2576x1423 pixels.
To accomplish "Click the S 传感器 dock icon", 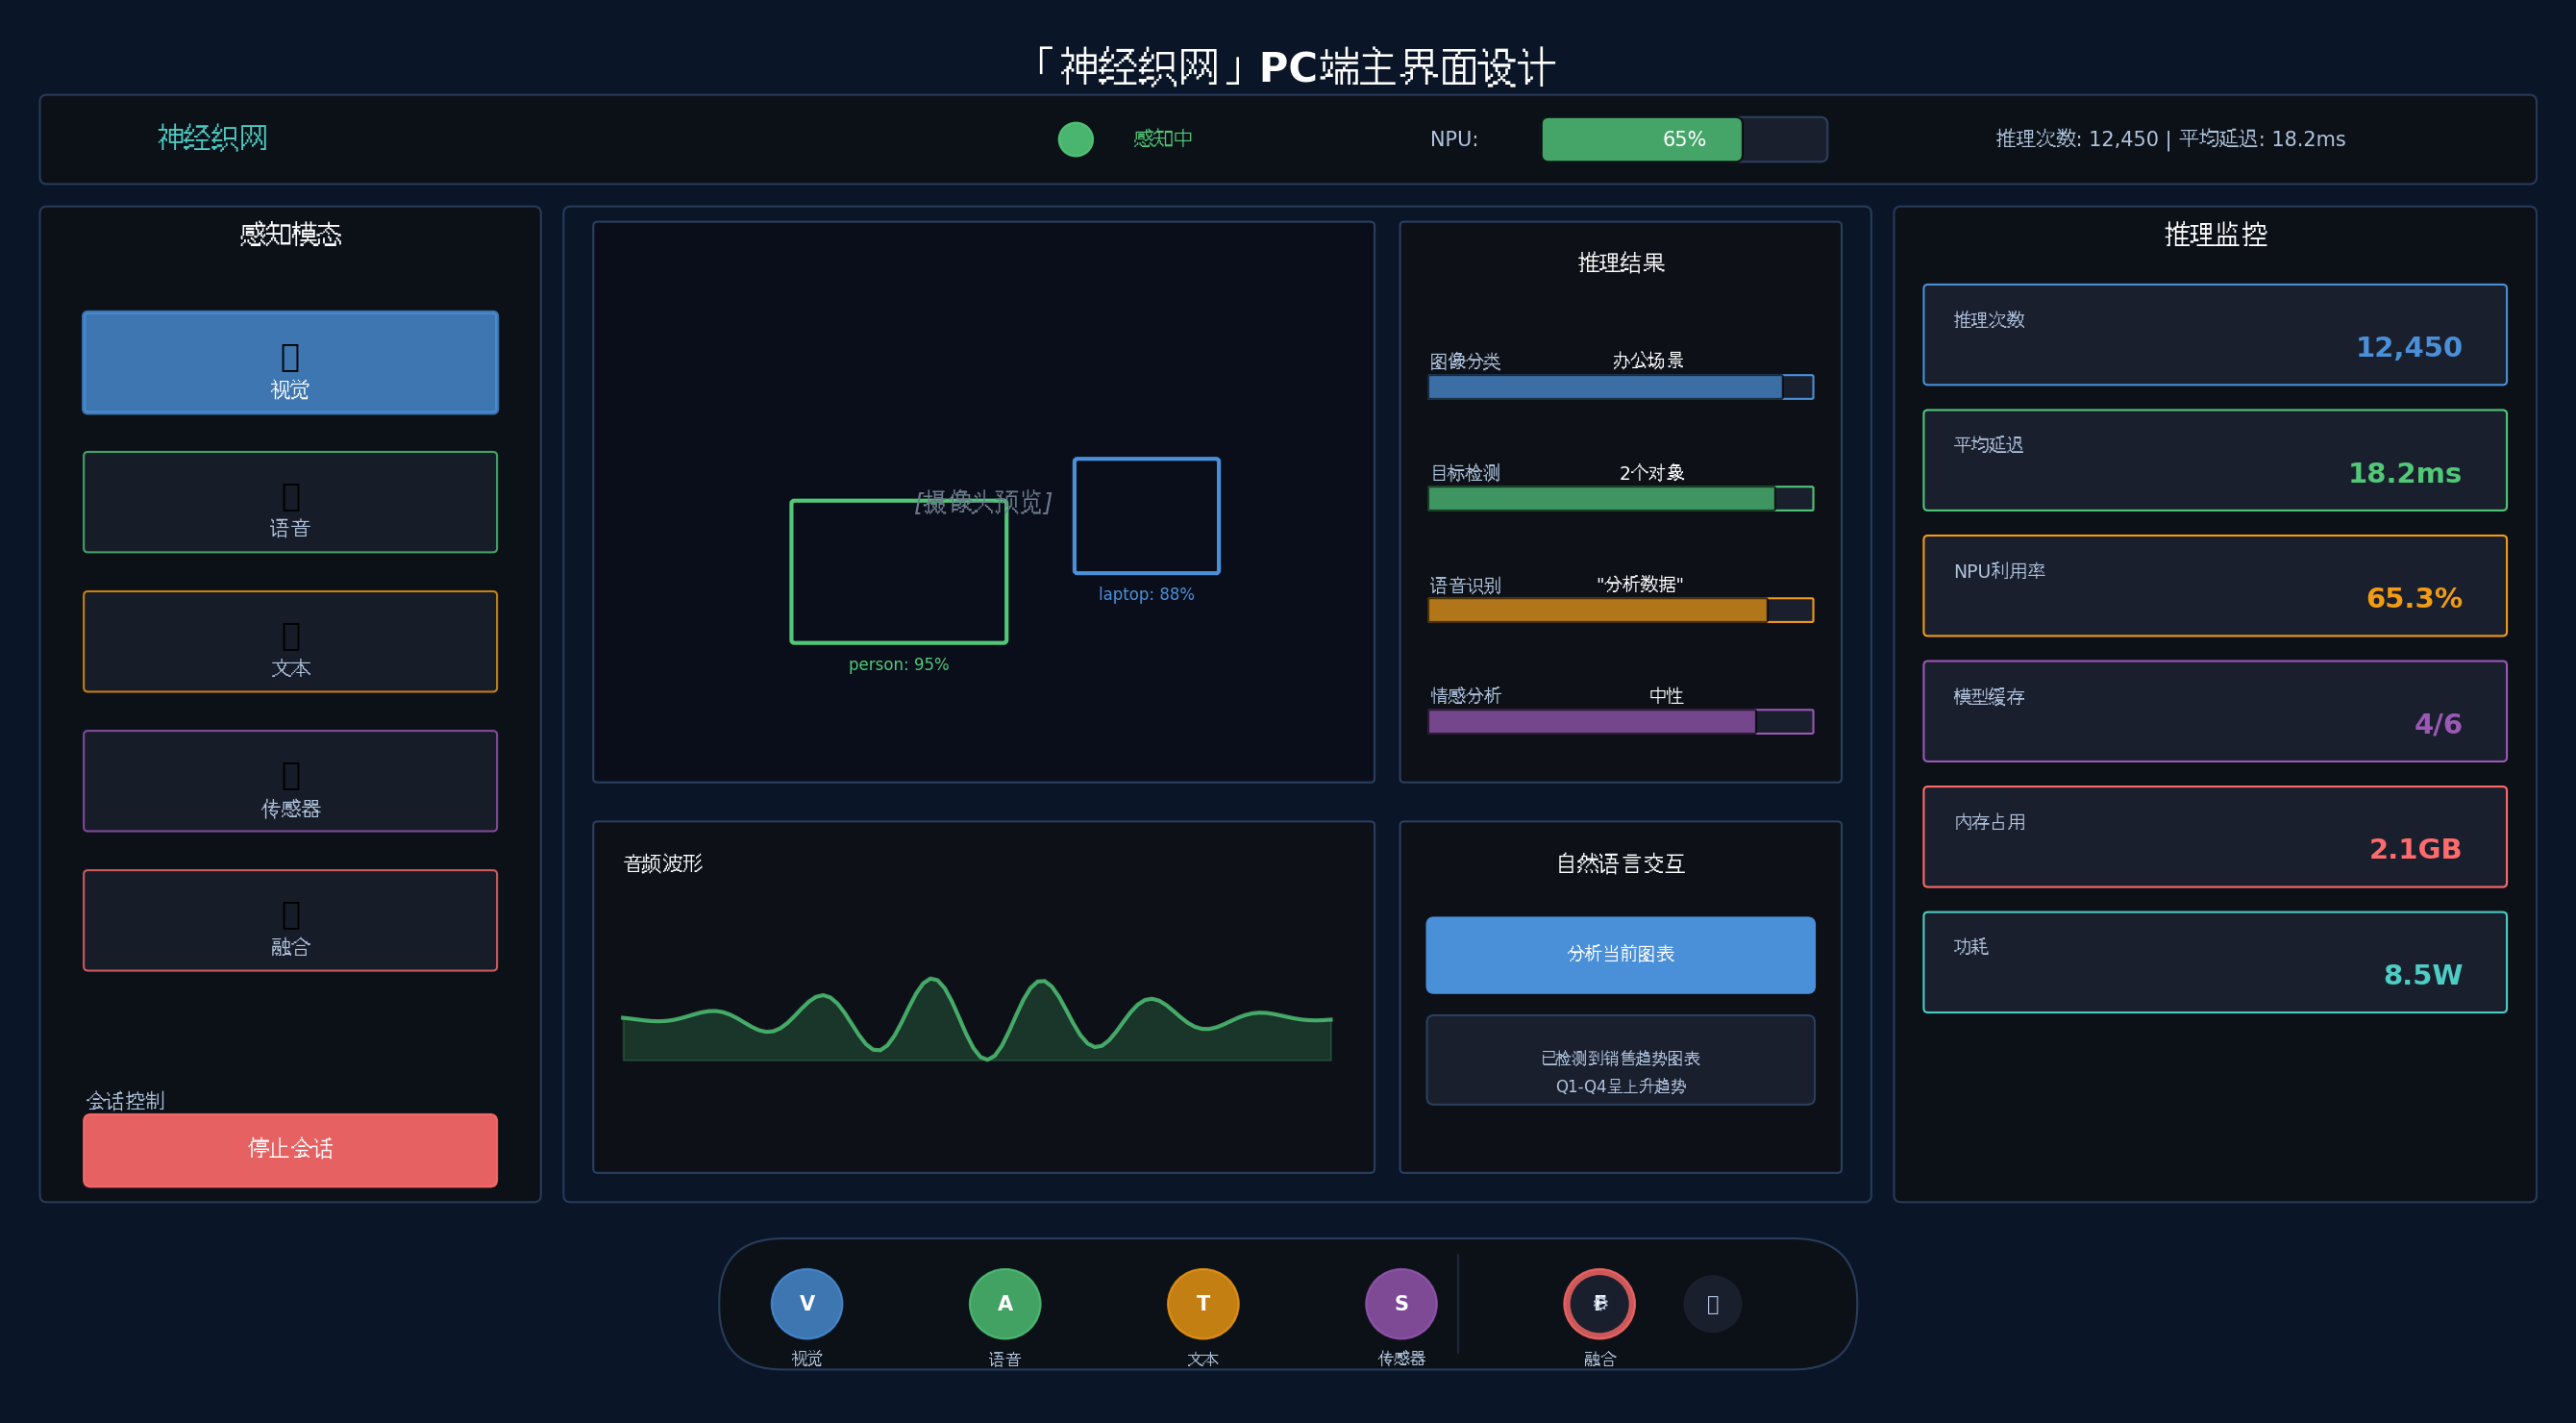I will click(x=1401, y=1304).
